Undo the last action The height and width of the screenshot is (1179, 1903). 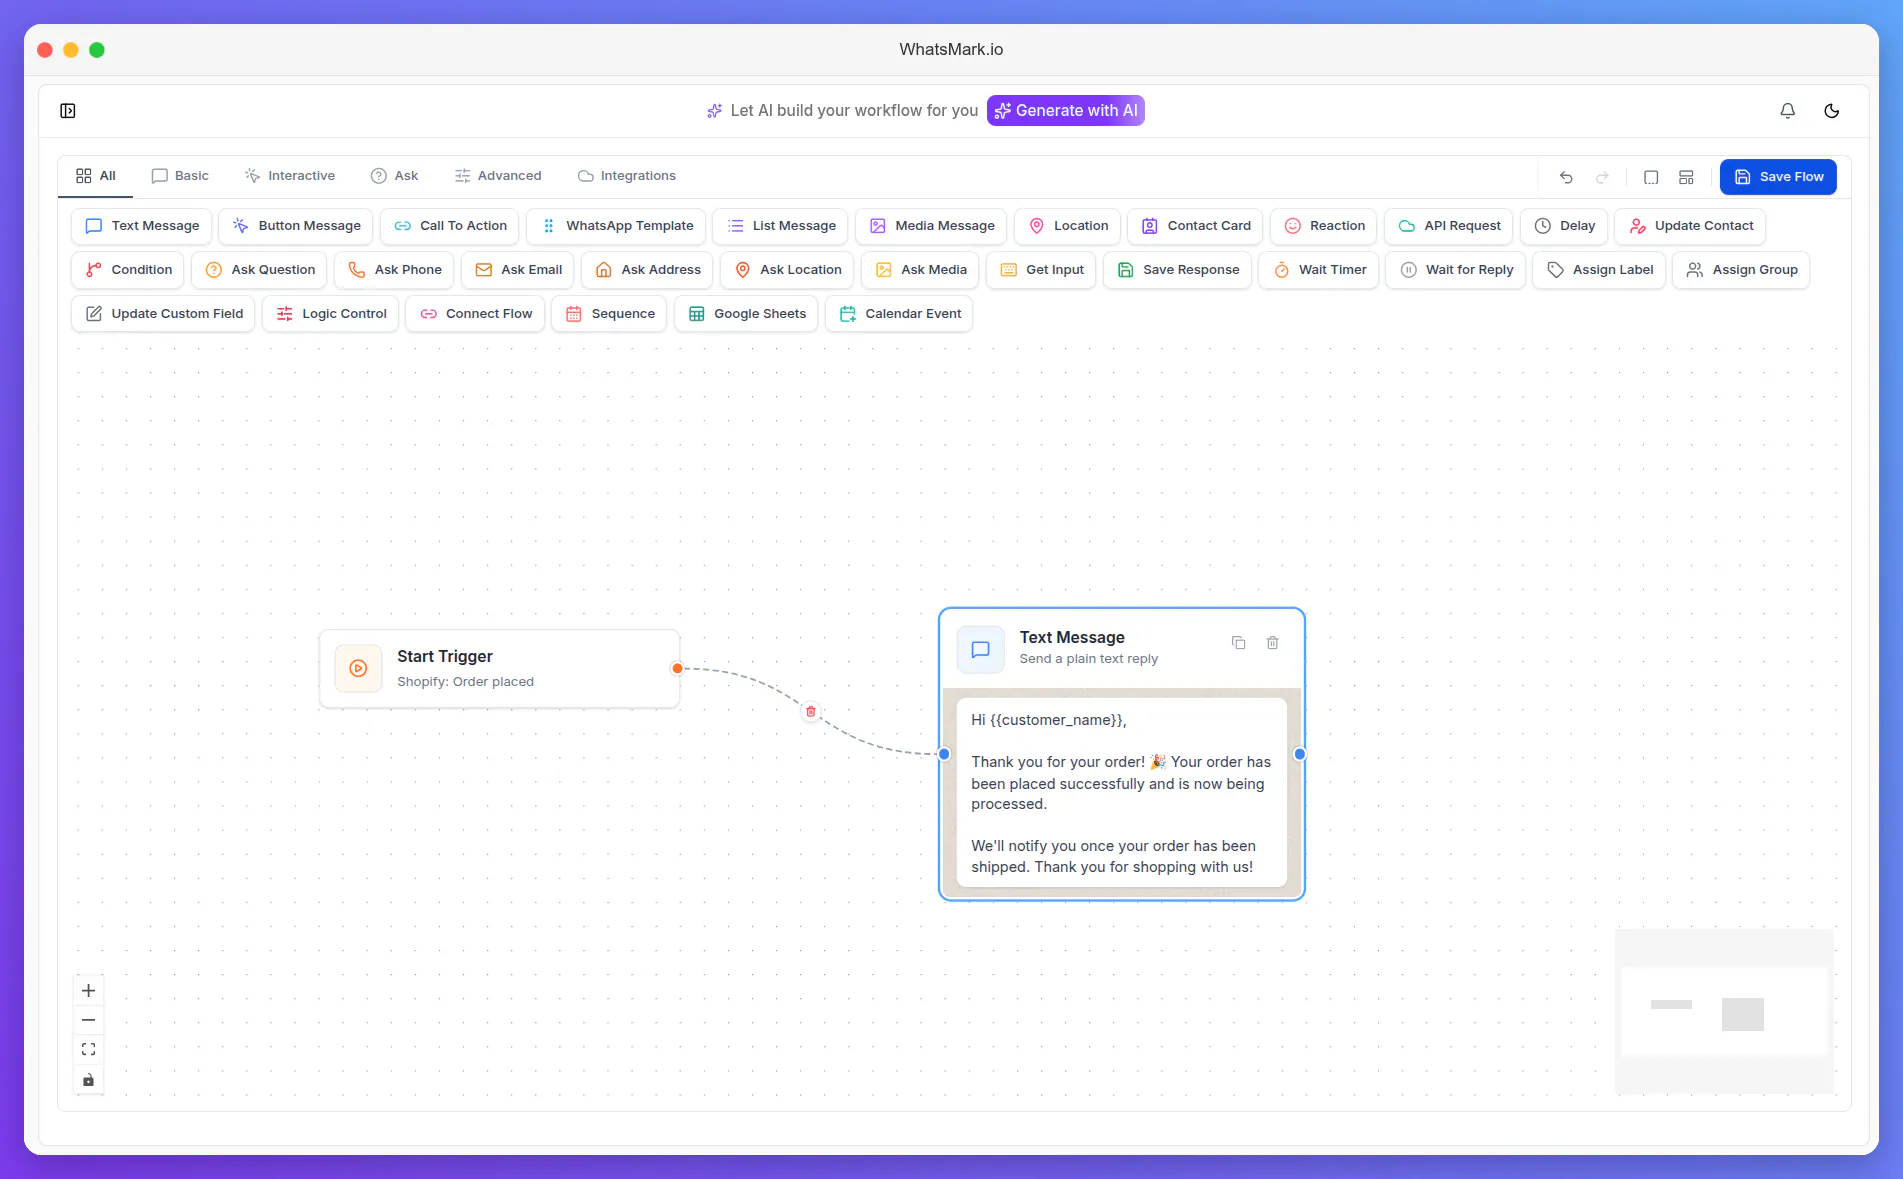(x=1567, y=177)
